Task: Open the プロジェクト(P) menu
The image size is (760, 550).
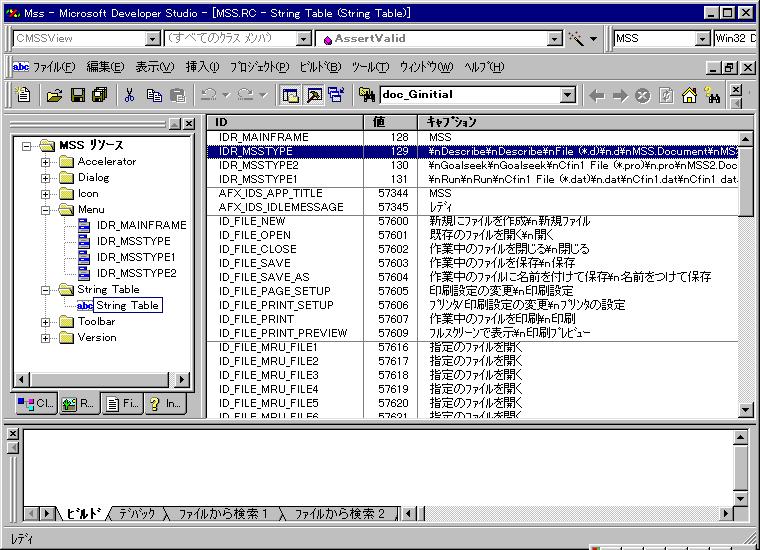Action: tap(259, 67)
